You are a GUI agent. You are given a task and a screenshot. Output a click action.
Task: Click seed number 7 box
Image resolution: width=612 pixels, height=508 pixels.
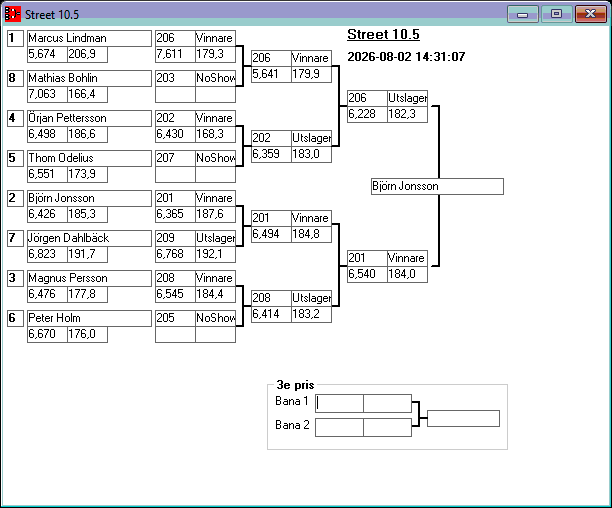coord(15,238)
